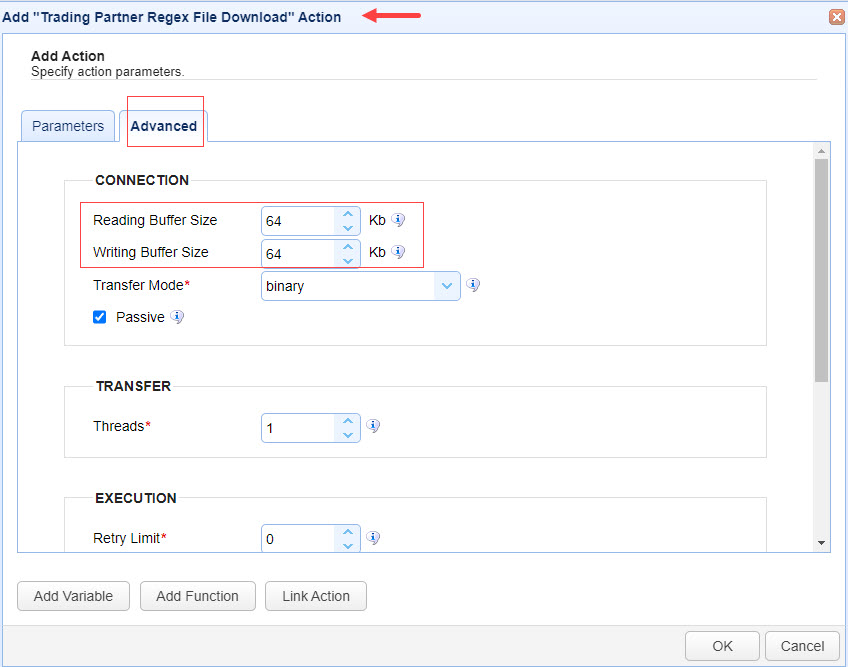
Task: Click the Link Action button
Action: pyautogui.click(x=315, y=596)
